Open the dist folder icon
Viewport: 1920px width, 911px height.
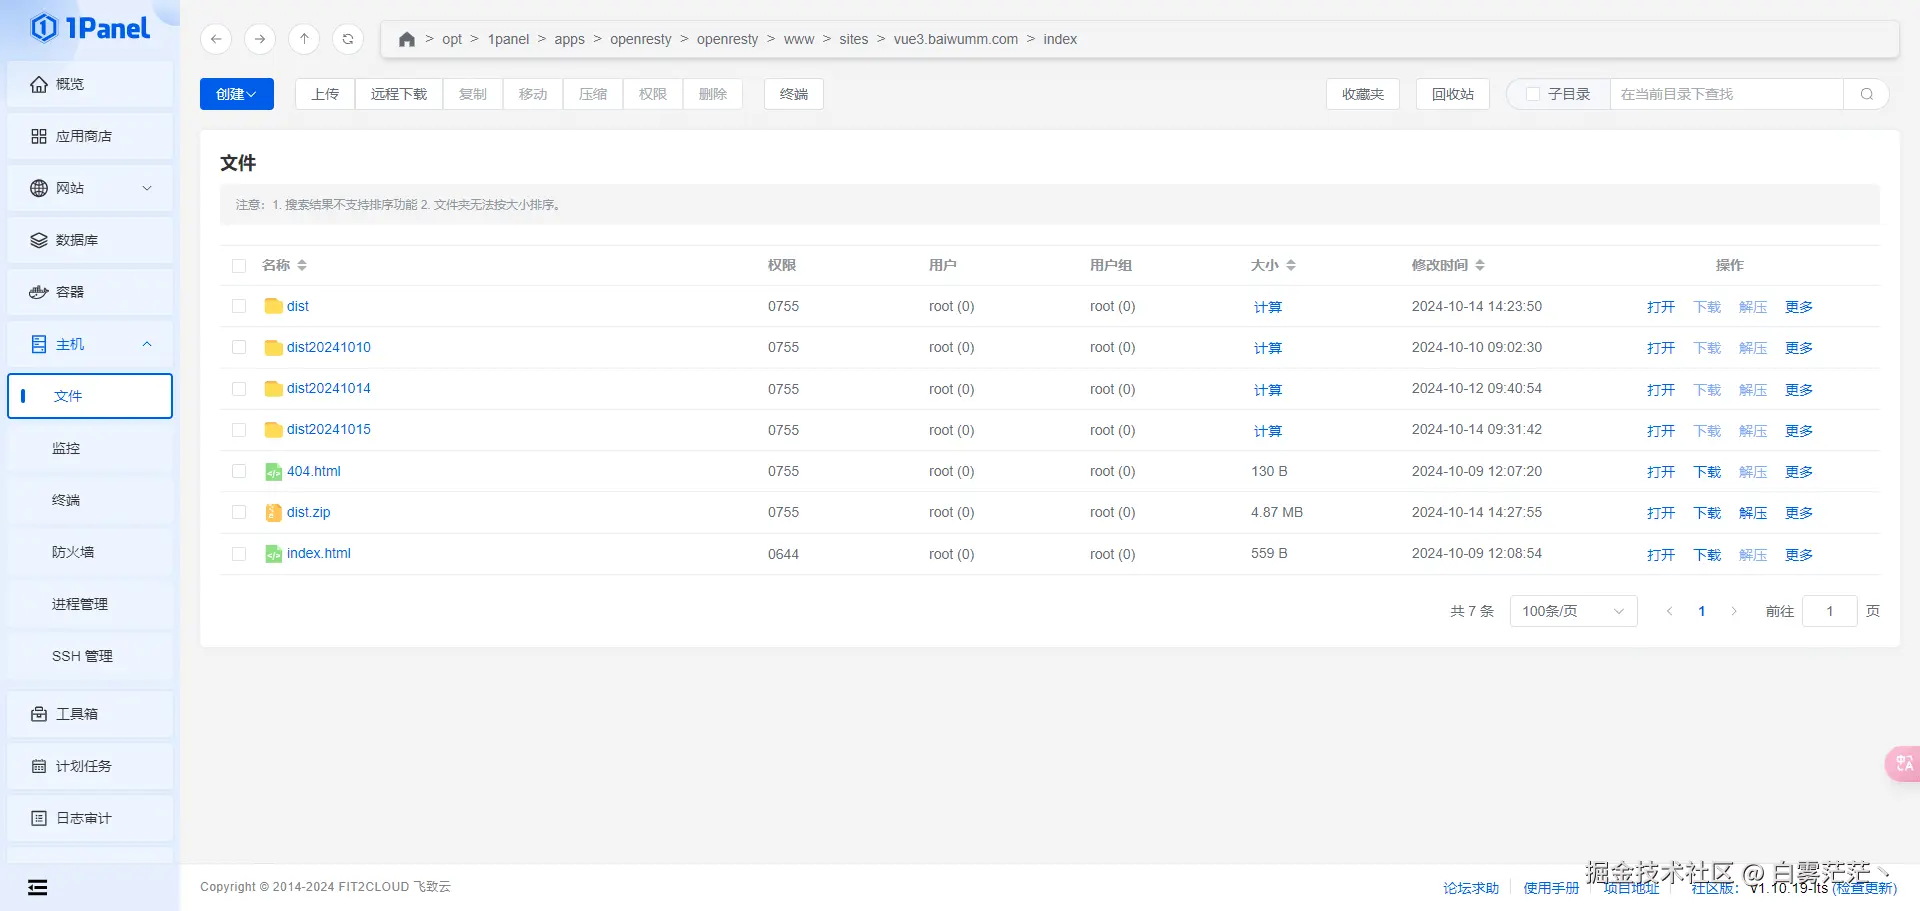click(x=273, y=306)
